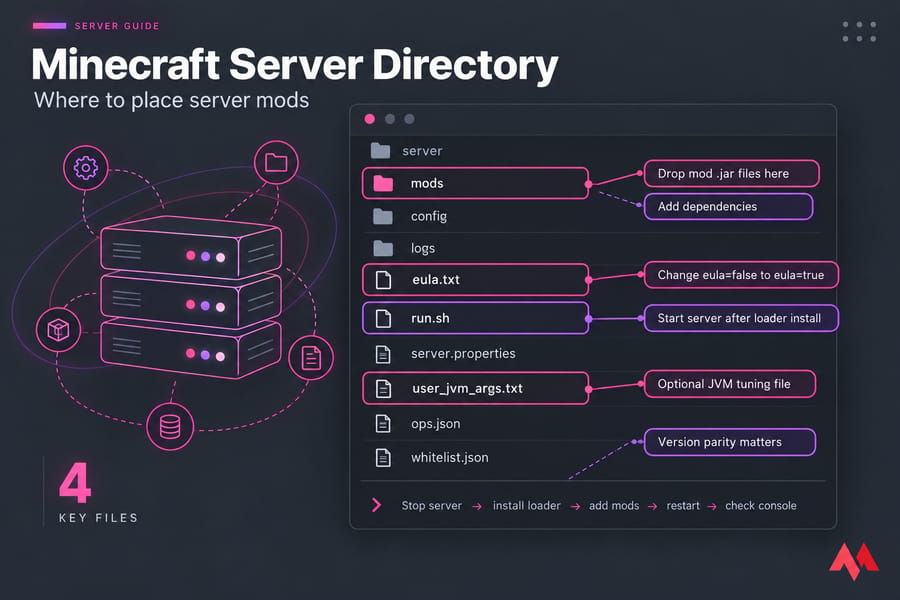The height and width of the screenshot is (600, 900).
Task: Click the folder circle icon above the server stack
Action: pos(276,162)
